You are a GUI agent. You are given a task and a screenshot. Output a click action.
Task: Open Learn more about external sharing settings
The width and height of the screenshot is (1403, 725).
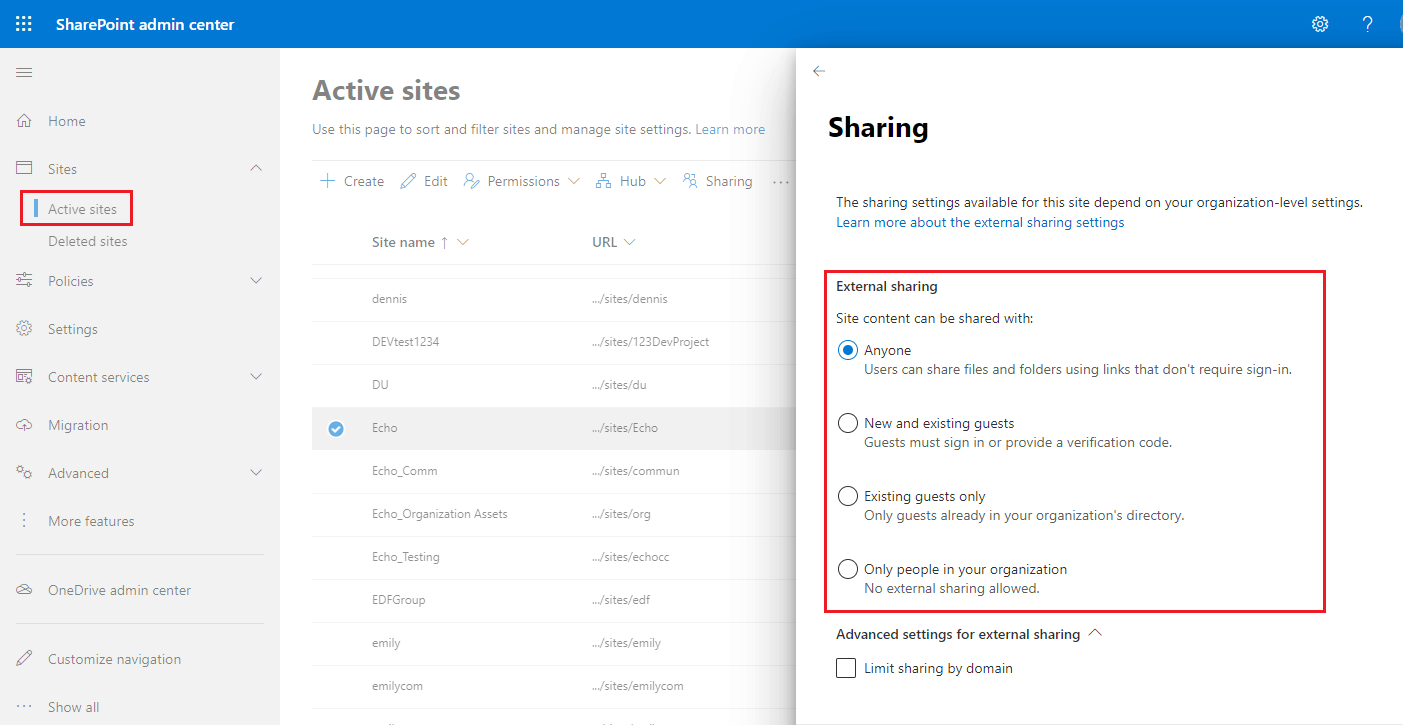tap(980, 222)
